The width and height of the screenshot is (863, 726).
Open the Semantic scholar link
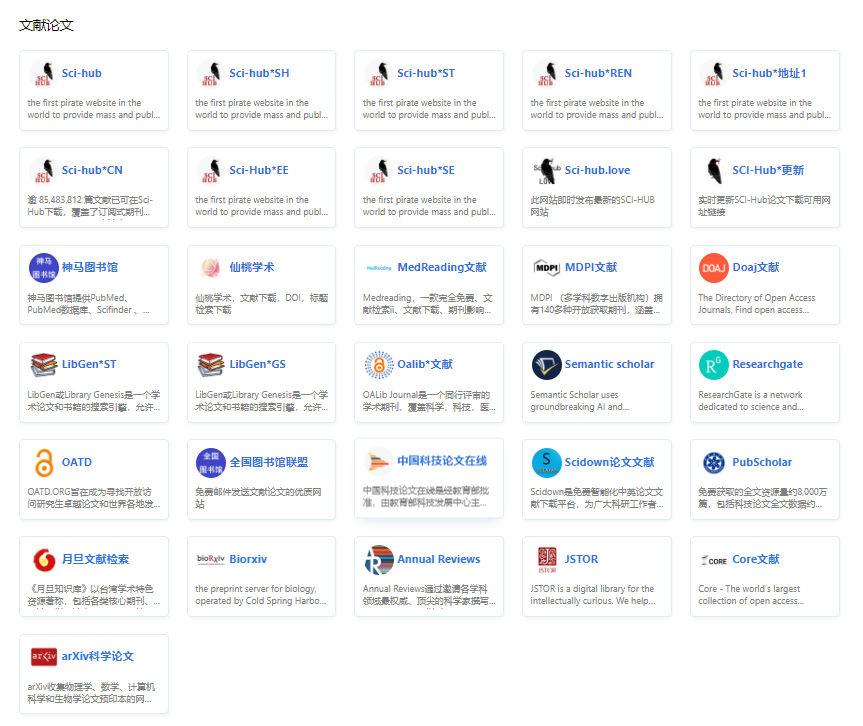pyautogui.click(x=610, y=364)
